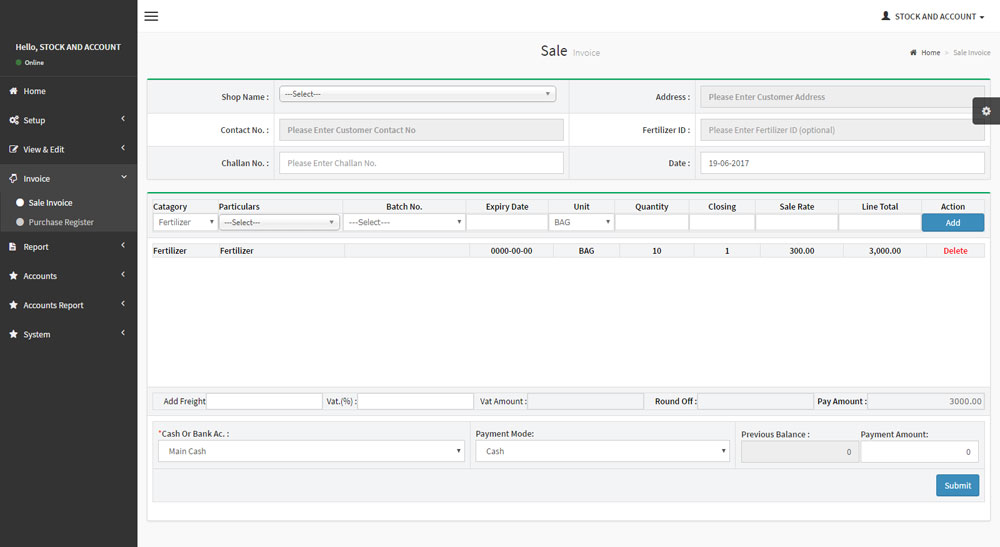Click the Invoice icon in the sidebar
The height and width of the screenshot is (547, 1000).
point(13,179)
